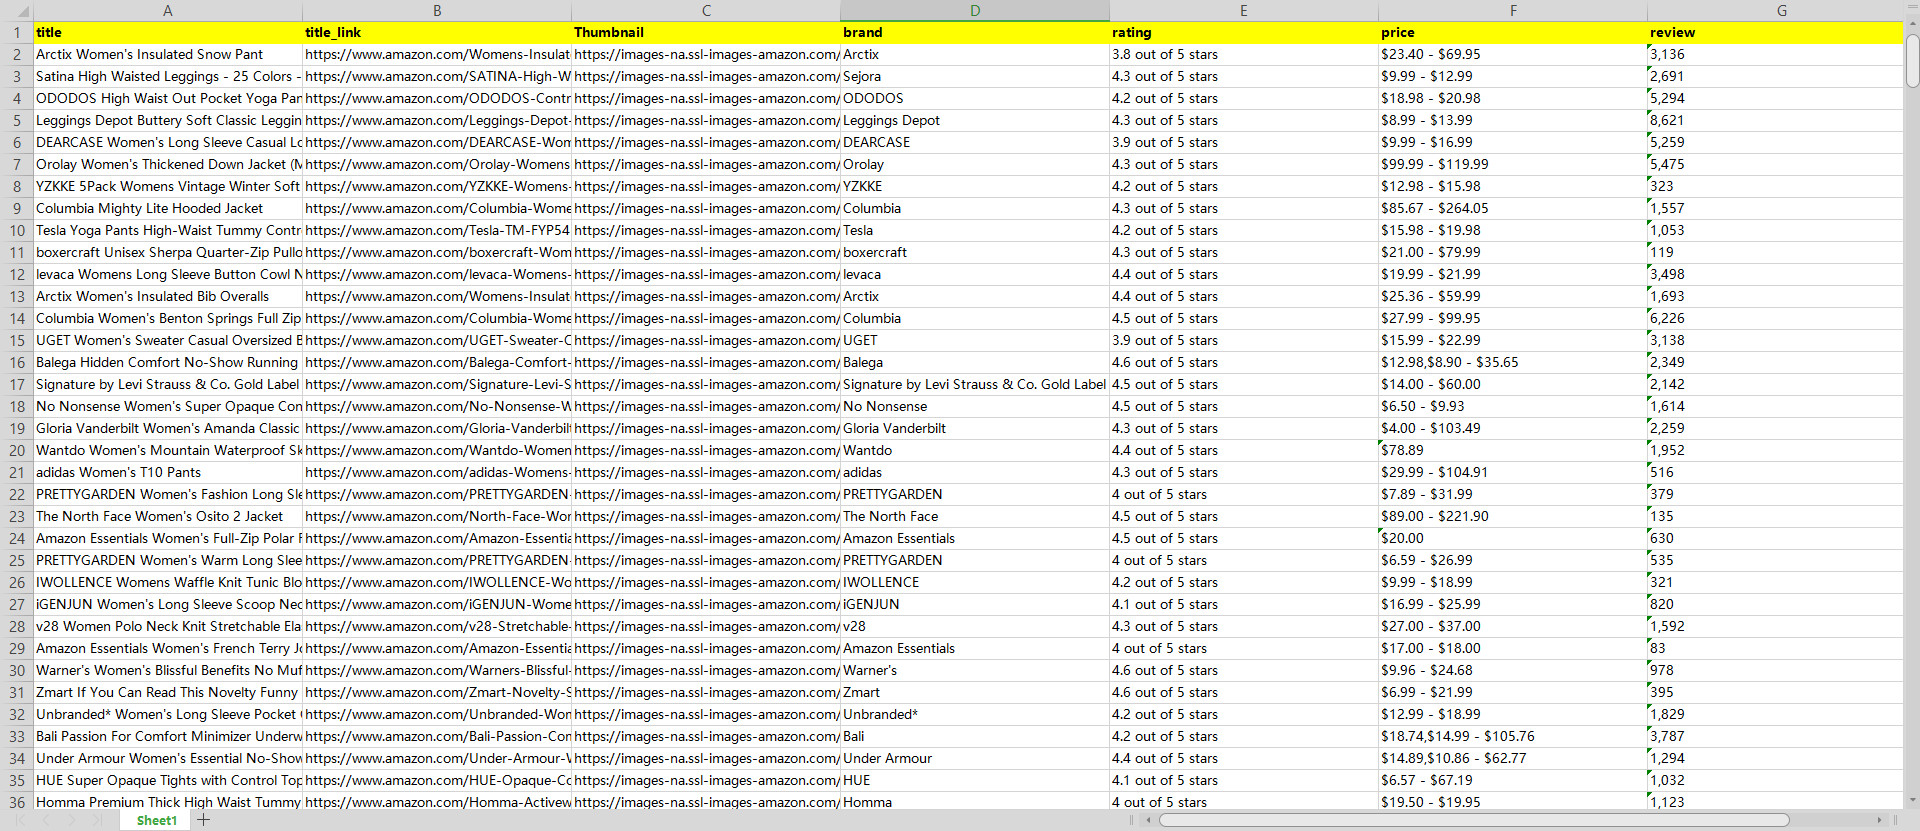Click brand cell 'Leggings Depot'
Image resolution: width=1920 pixels, height=831 pixels.
(975, 120)
